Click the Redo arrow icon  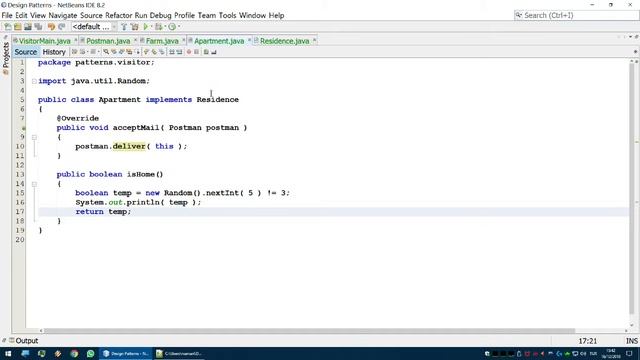tap(62, 27)
